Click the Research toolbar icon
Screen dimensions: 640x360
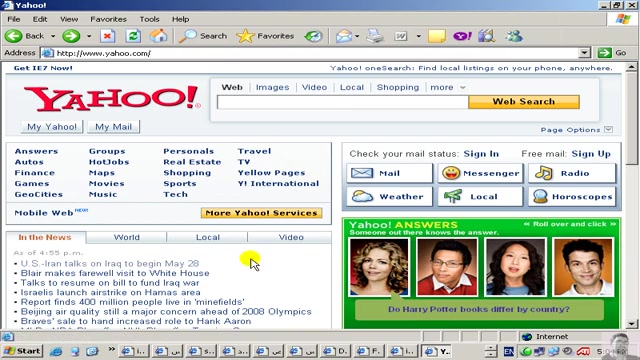487,36
